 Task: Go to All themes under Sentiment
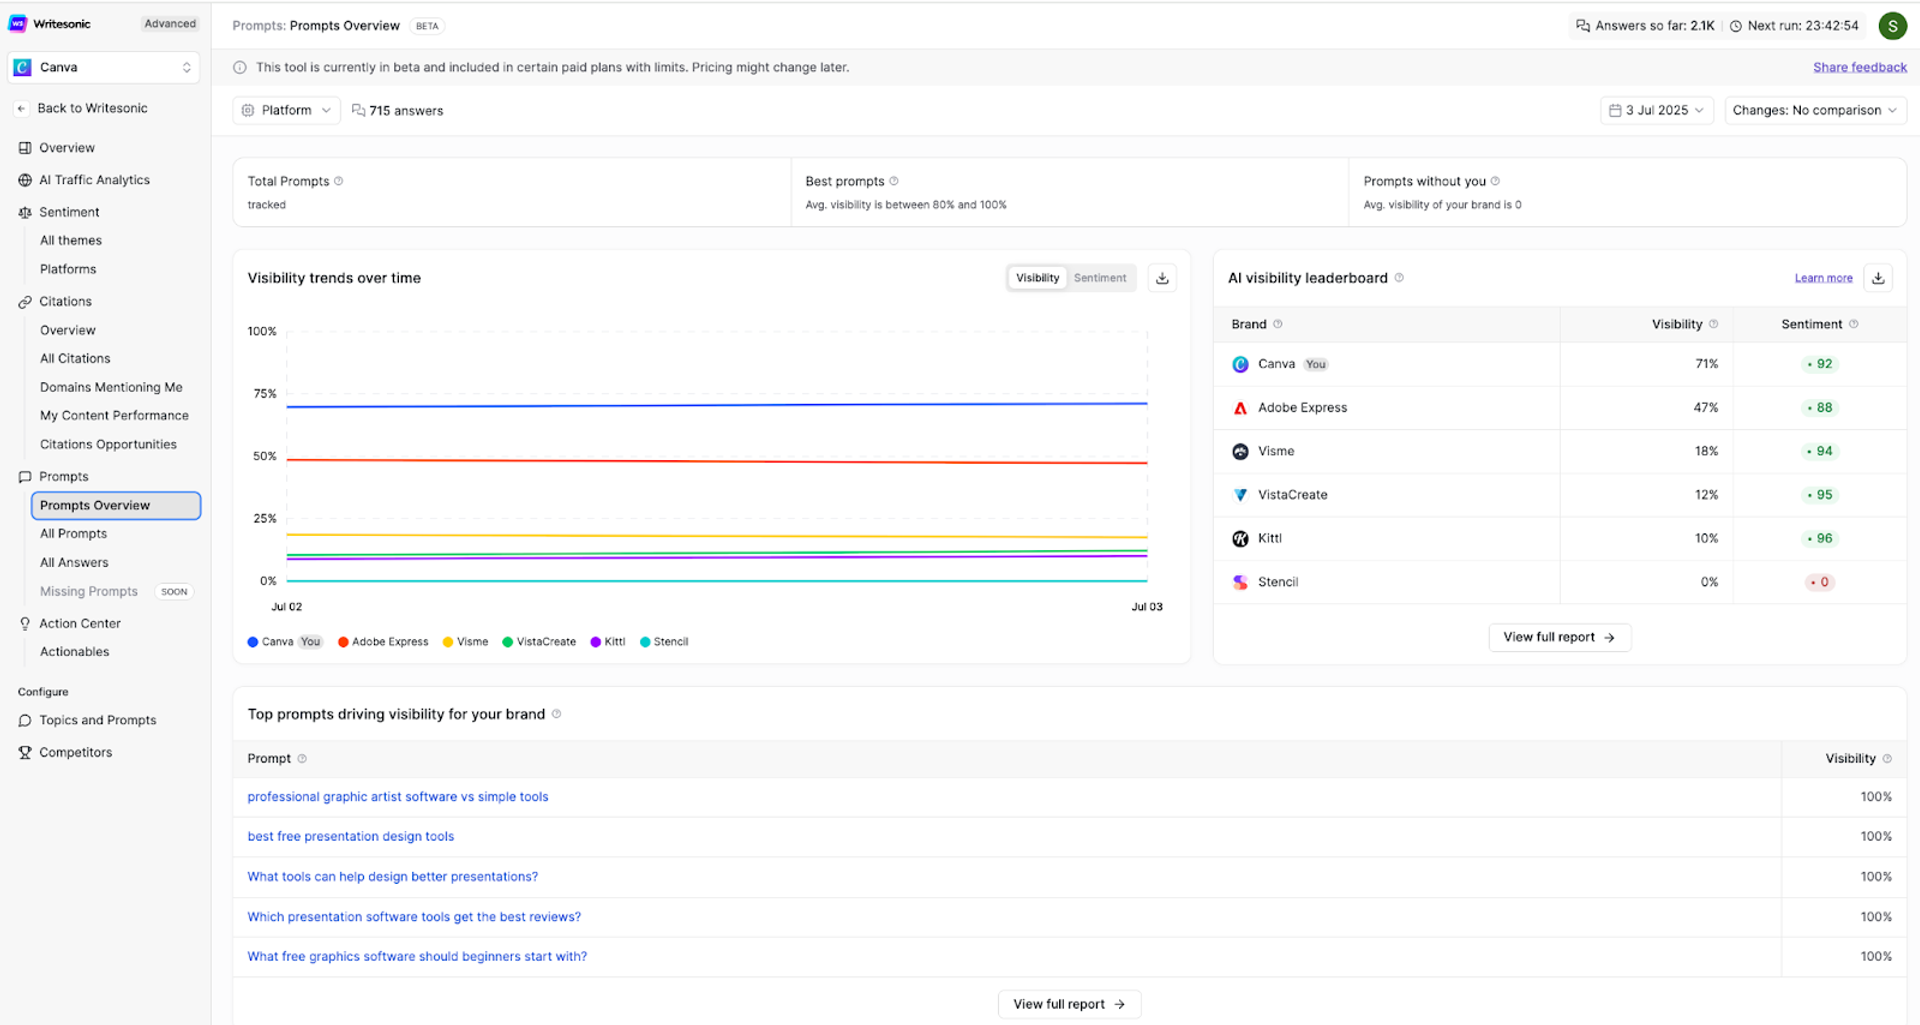[x=71, y=240]
